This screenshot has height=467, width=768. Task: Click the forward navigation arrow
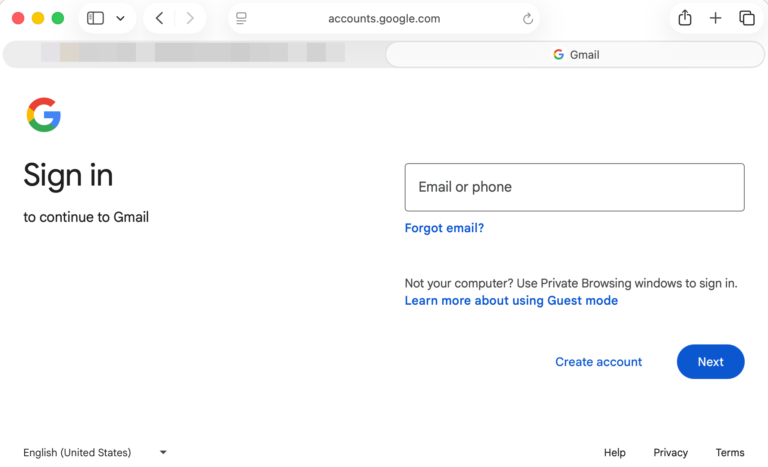[x=190, y=18]
